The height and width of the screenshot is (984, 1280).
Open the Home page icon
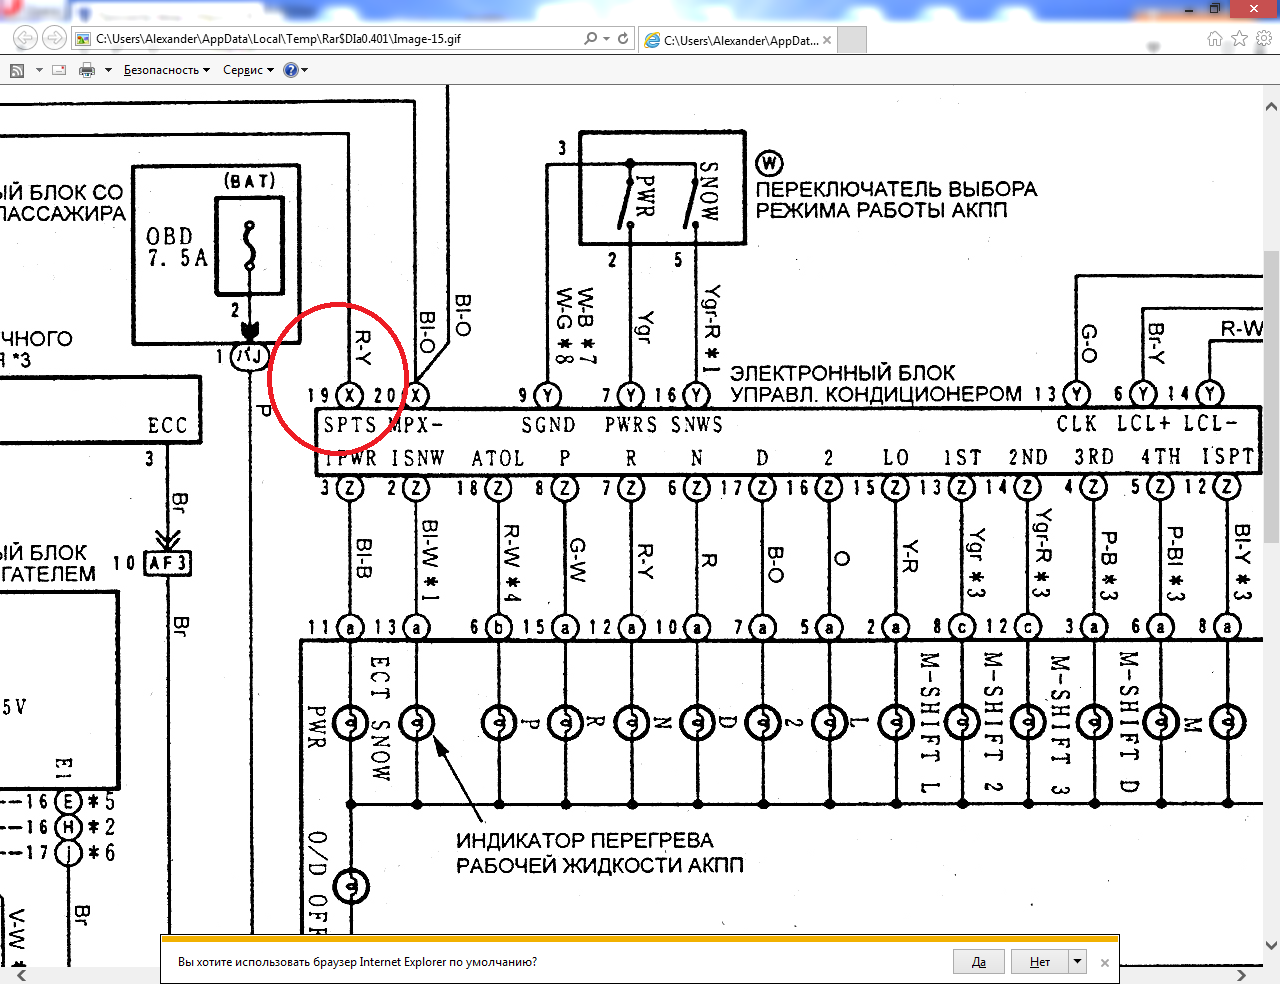(1215, 39)
